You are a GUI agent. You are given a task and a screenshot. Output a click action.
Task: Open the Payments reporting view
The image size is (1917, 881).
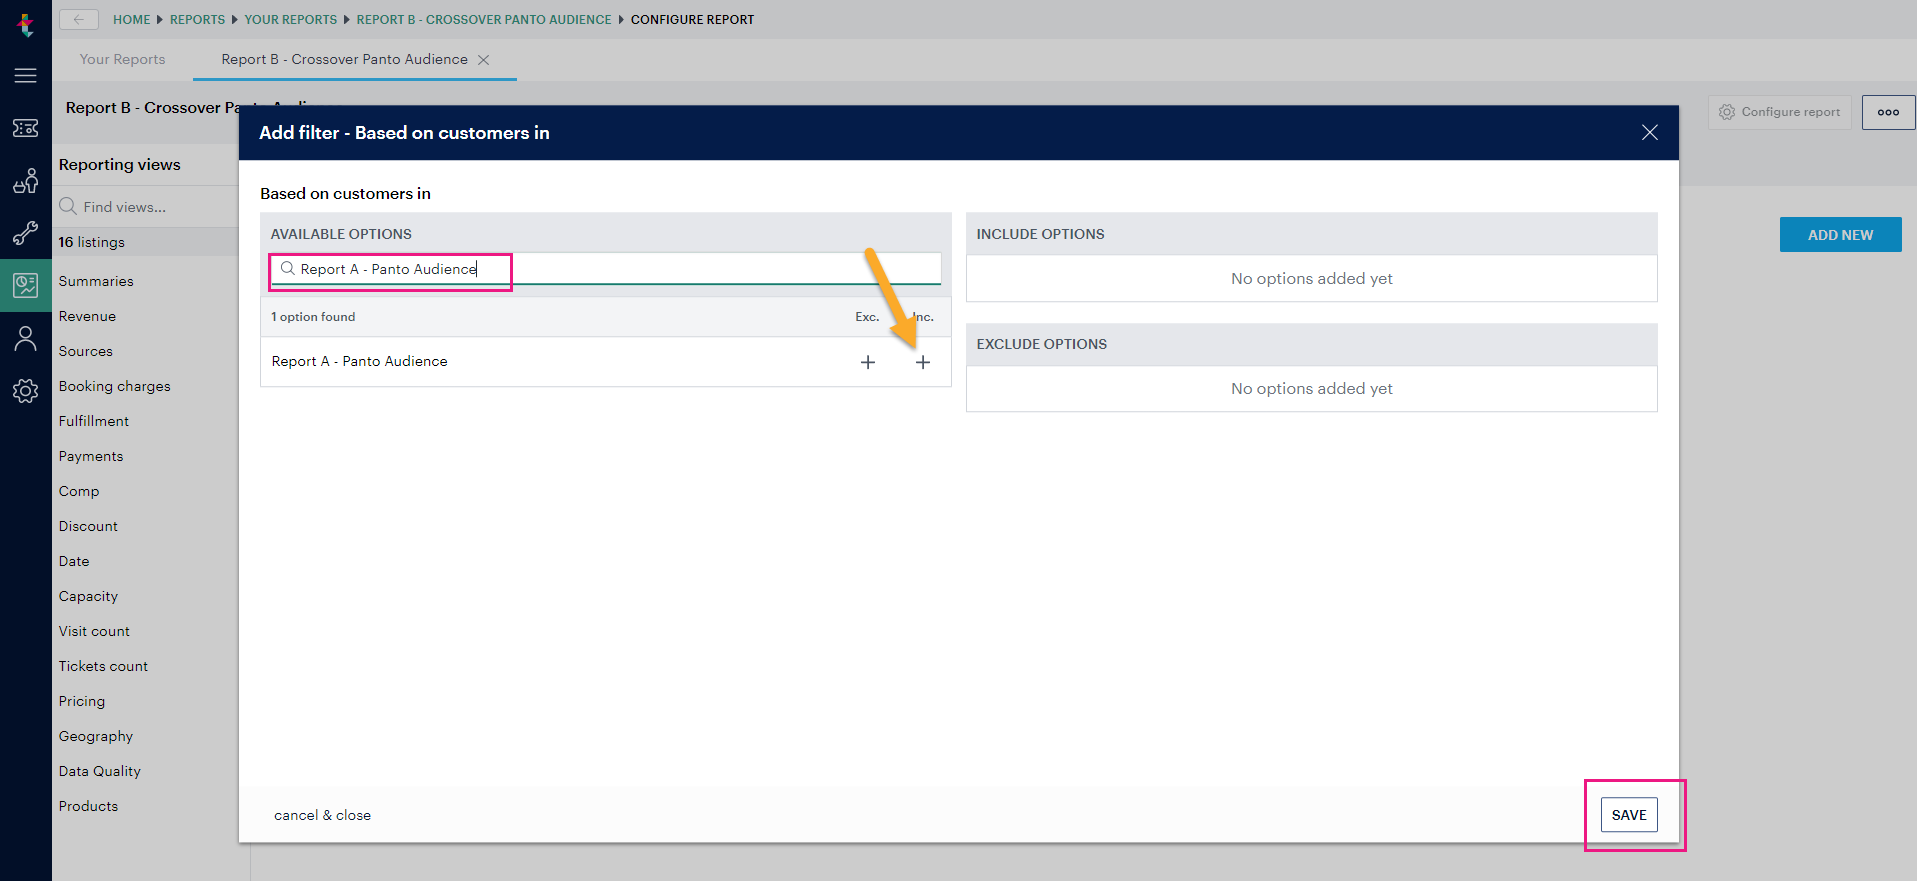(90, 456)
